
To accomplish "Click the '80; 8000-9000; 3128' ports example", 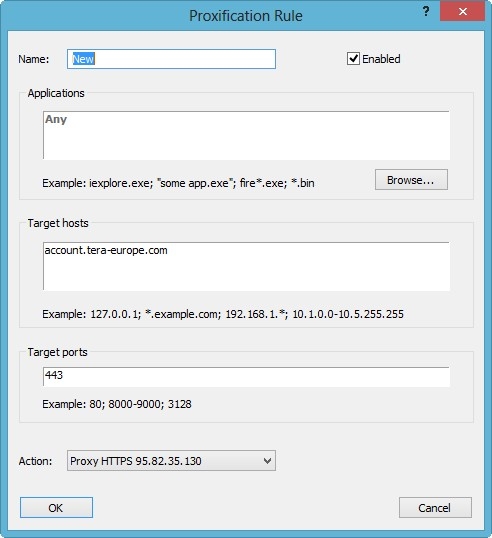I will (x=140, y=404).
